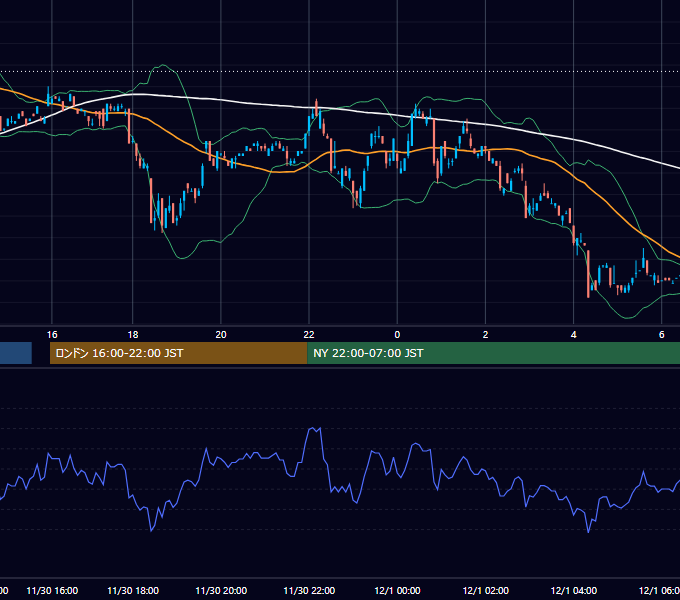Click the 11/30 22:00 date label
The image size is (680, 600).
[x=309, y=590]
